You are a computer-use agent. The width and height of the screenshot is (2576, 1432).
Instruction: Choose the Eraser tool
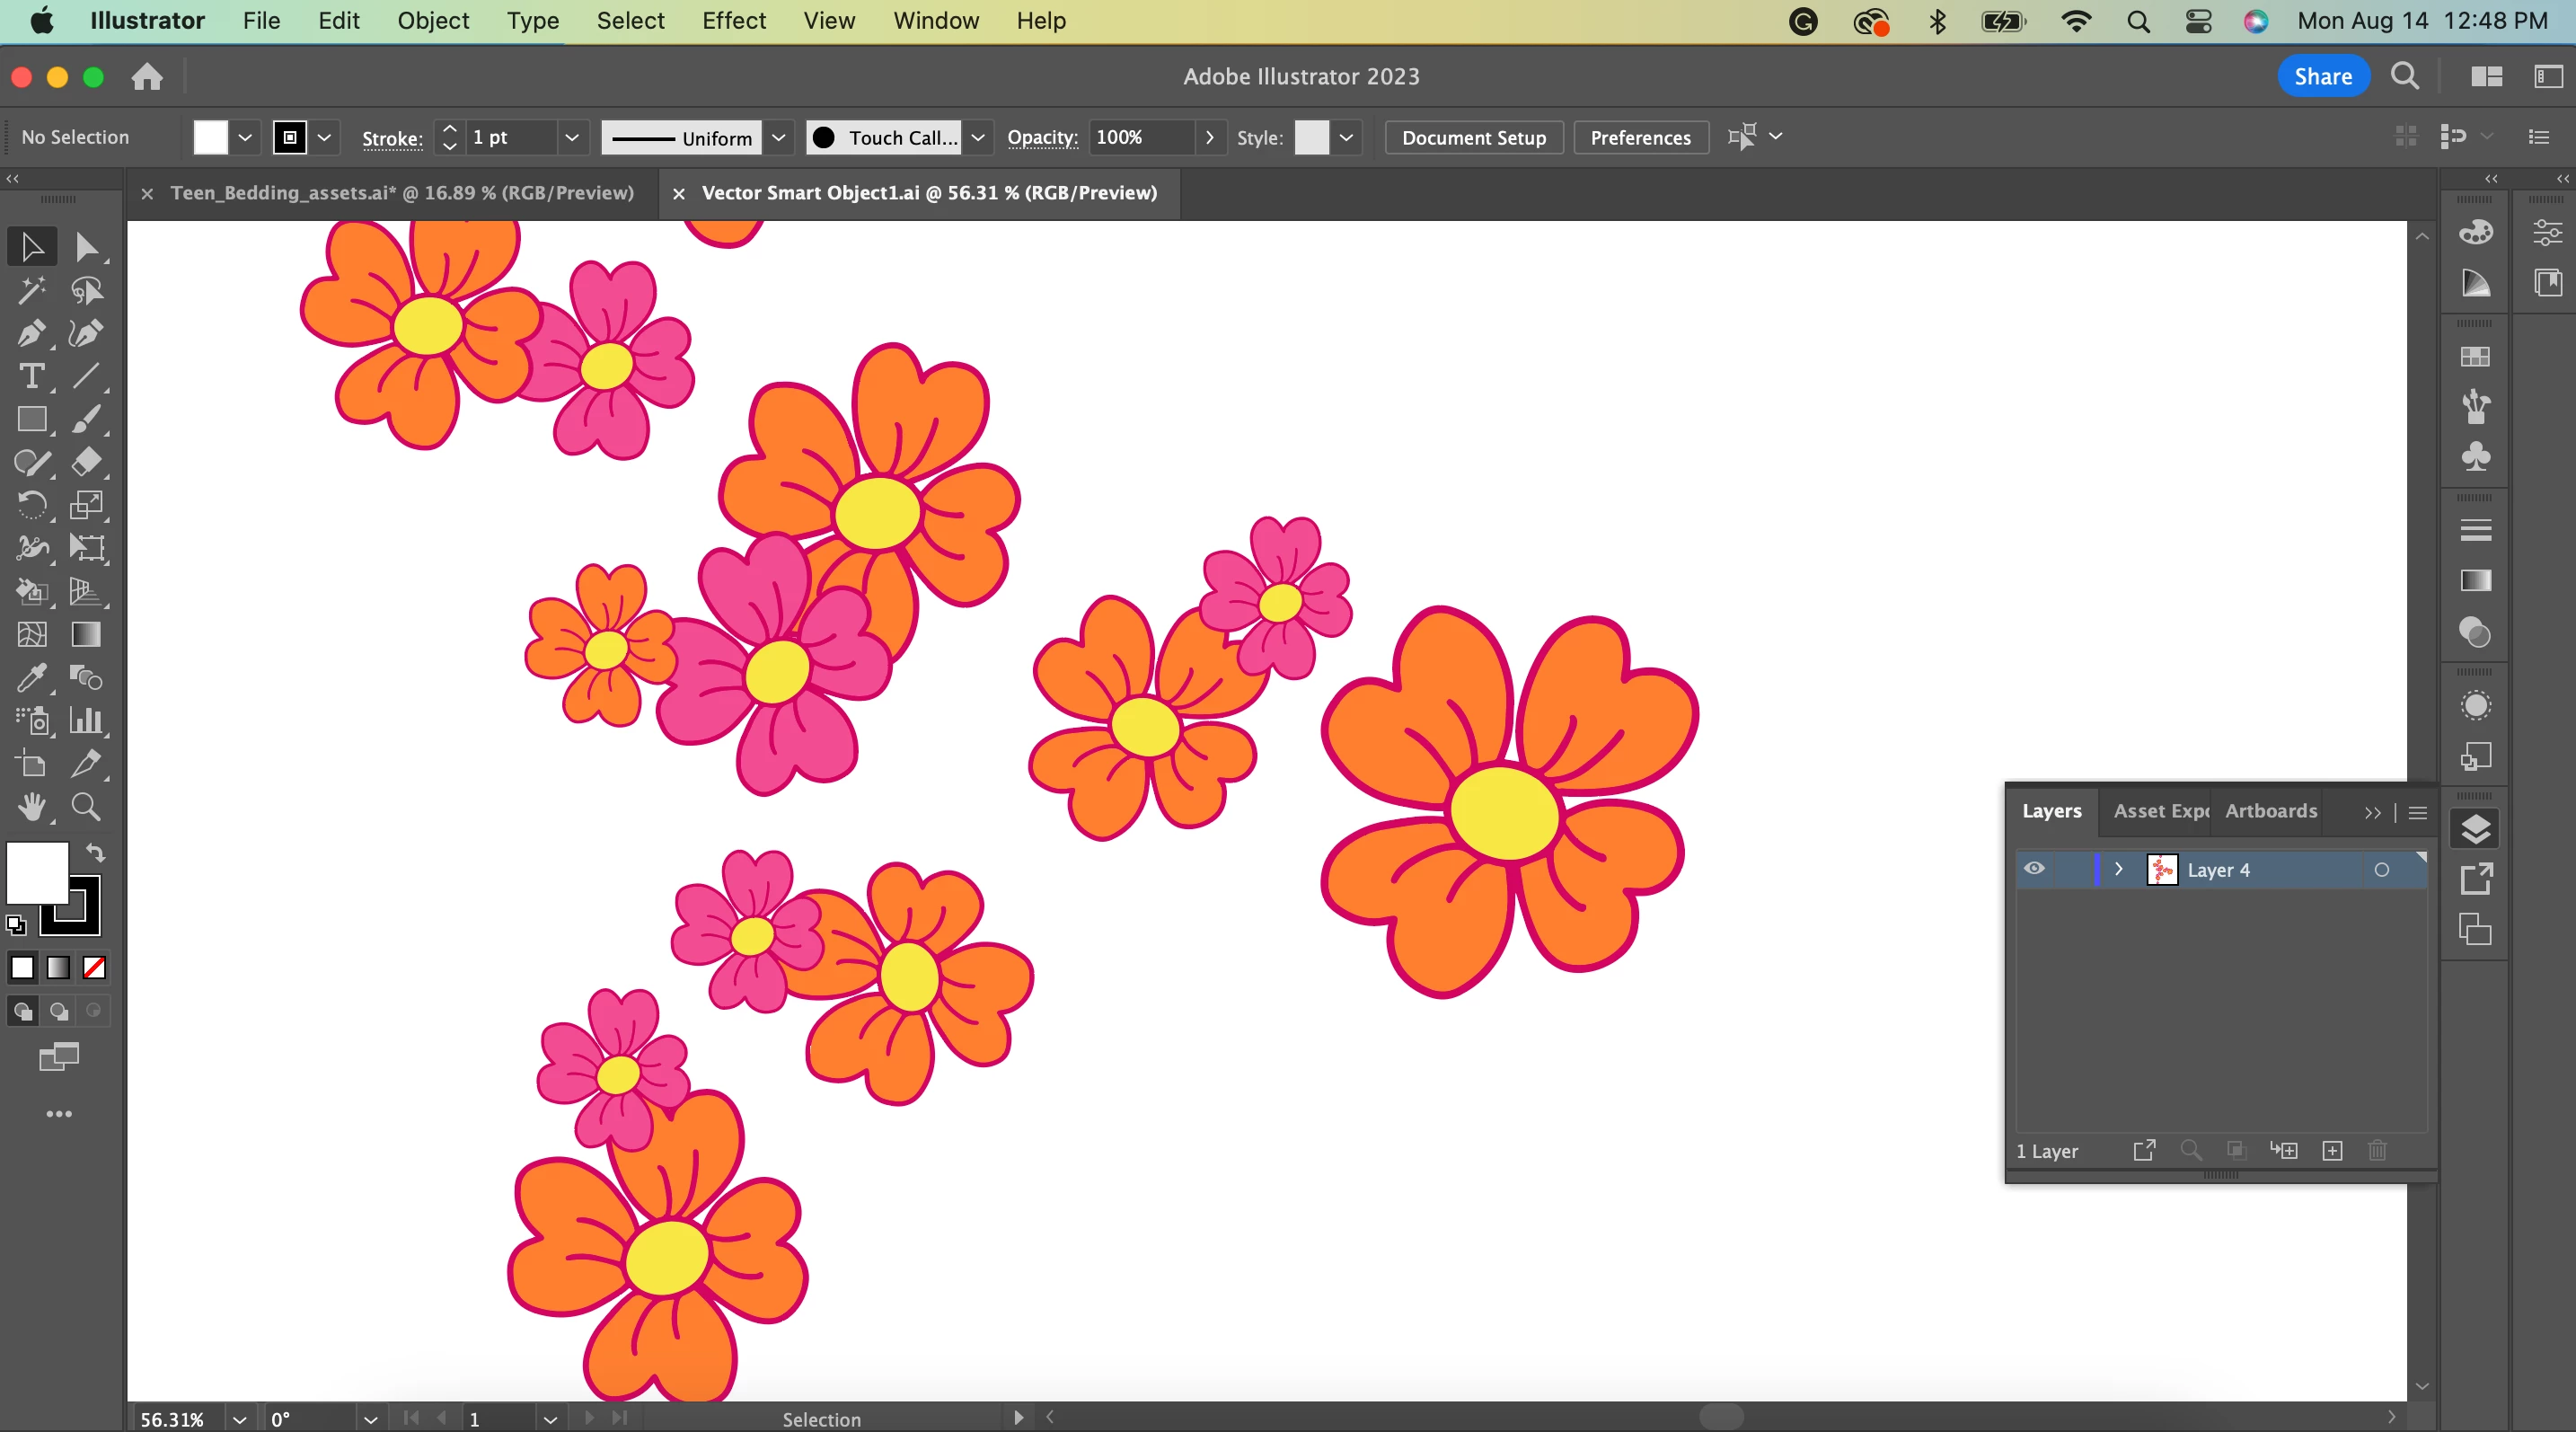pyautogui.click(x=86, y=462)
